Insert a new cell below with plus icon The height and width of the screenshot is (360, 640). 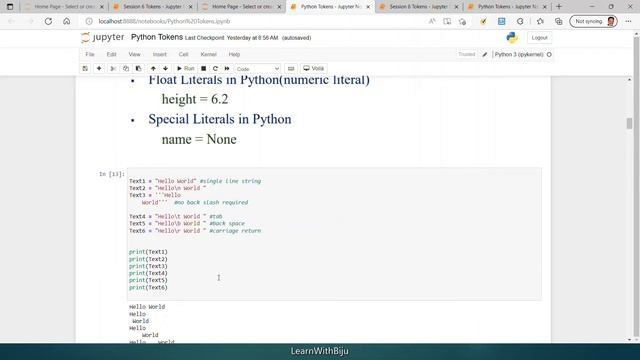click(x=99, y=69)
